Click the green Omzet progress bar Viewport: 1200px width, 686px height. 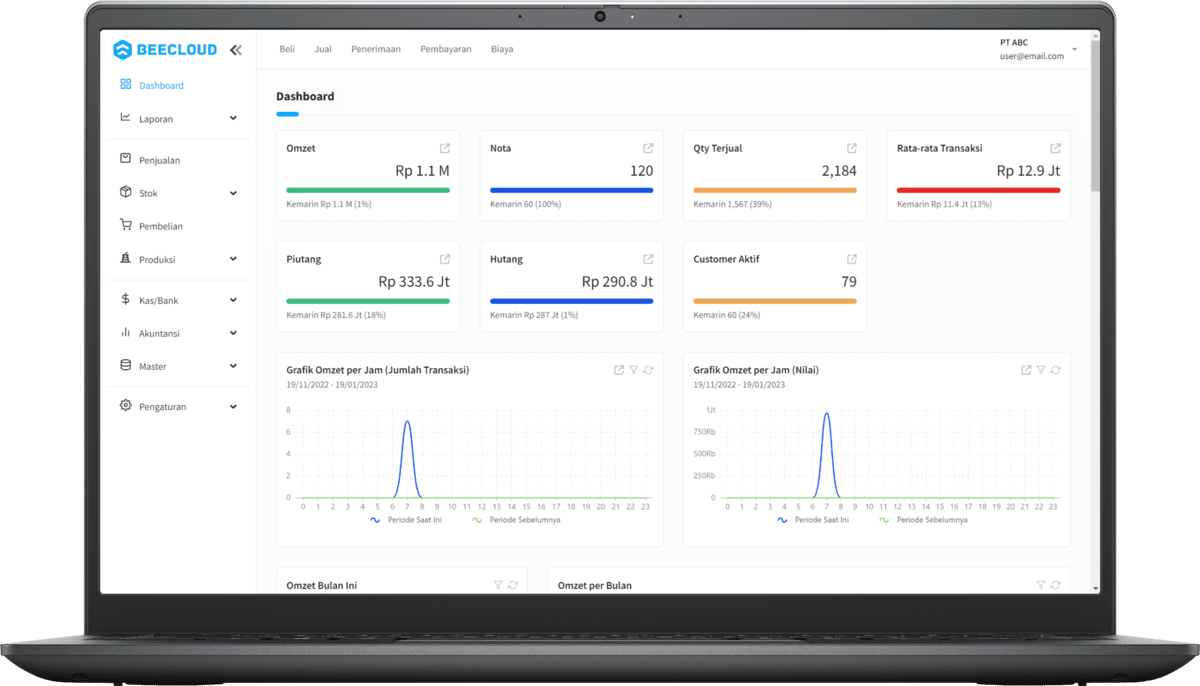click(368, 190)
